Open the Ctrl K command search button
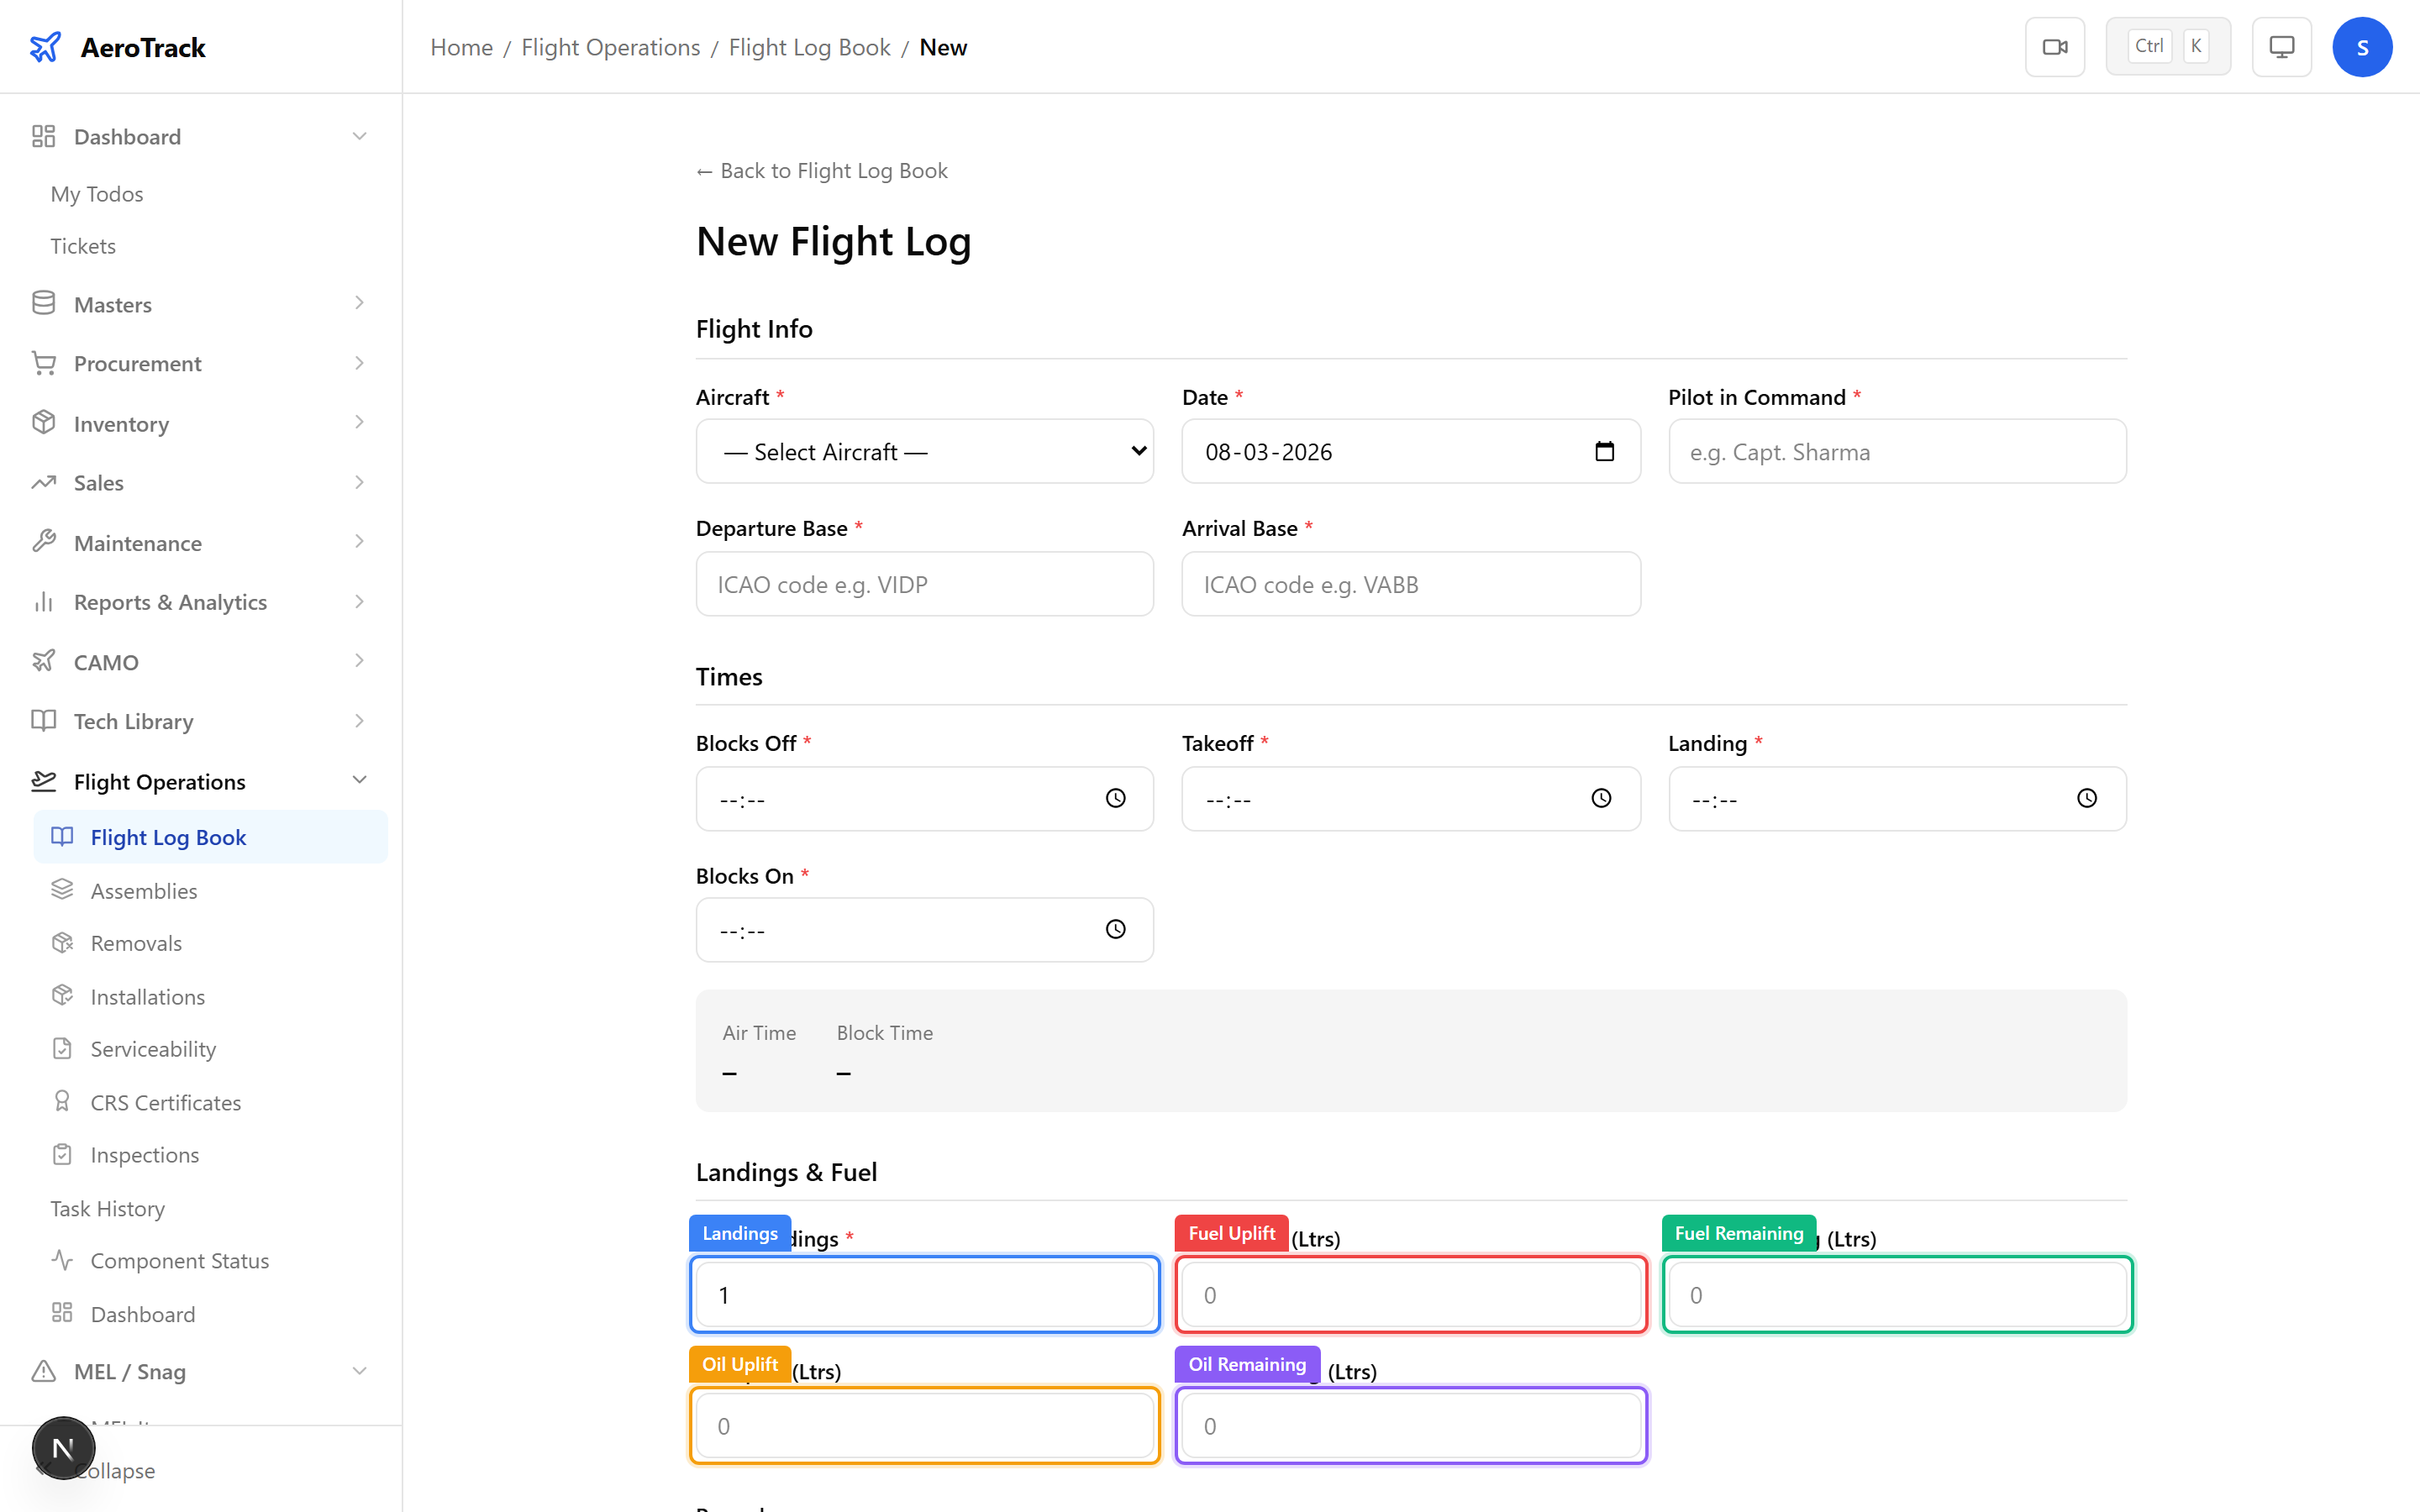This screenshot has height=1512, width=2420. coord(2167,47)
